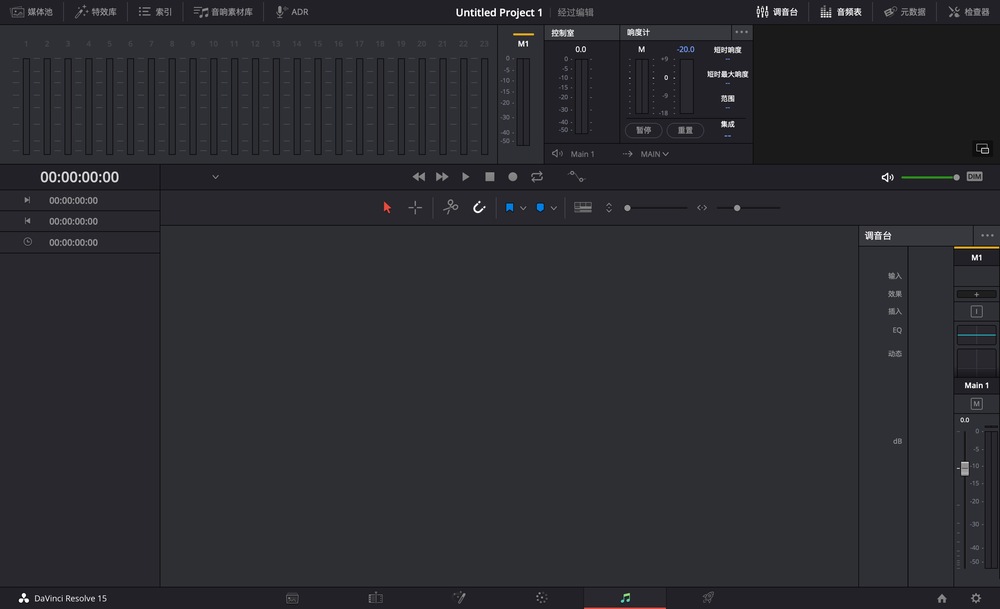Toggle the 调音台 mixer button in top bar

click(x=777, y=11)
